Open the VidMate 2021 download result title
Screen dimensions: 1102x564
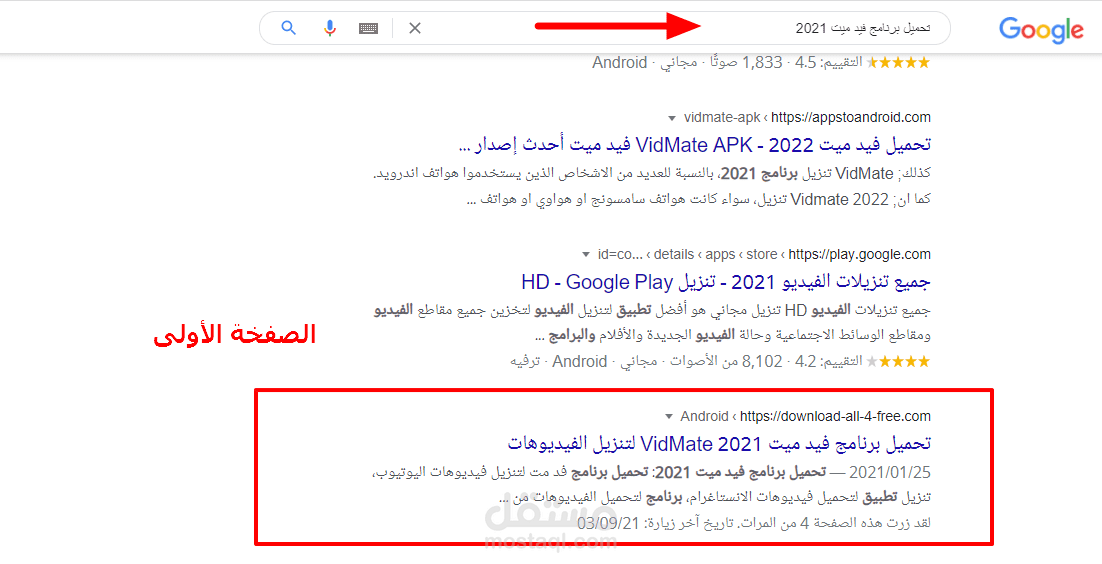pos(719,444)
